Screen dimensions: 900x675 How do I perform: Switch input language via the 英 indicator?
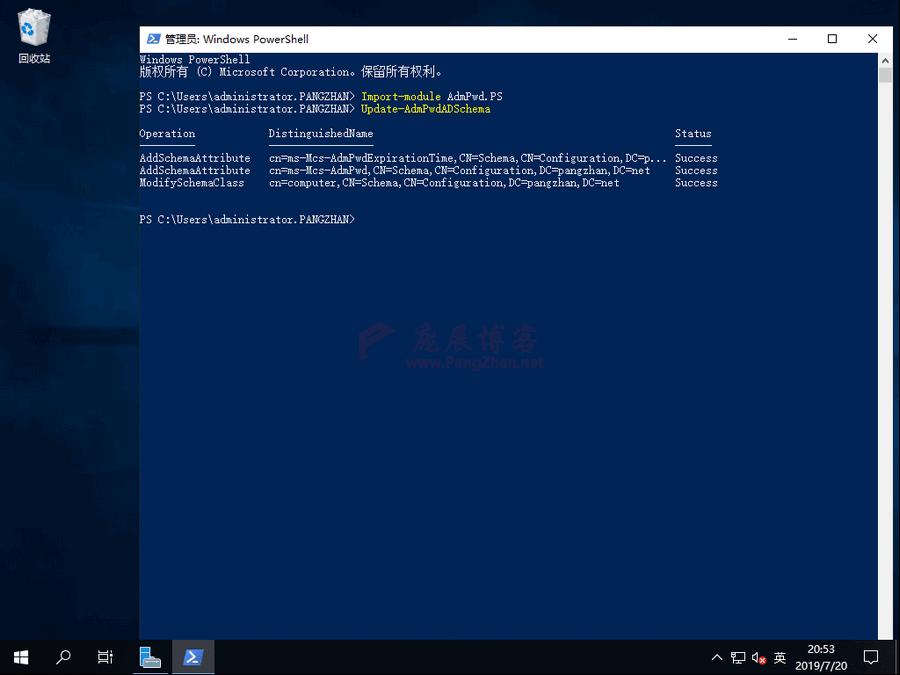pos(780,657)
